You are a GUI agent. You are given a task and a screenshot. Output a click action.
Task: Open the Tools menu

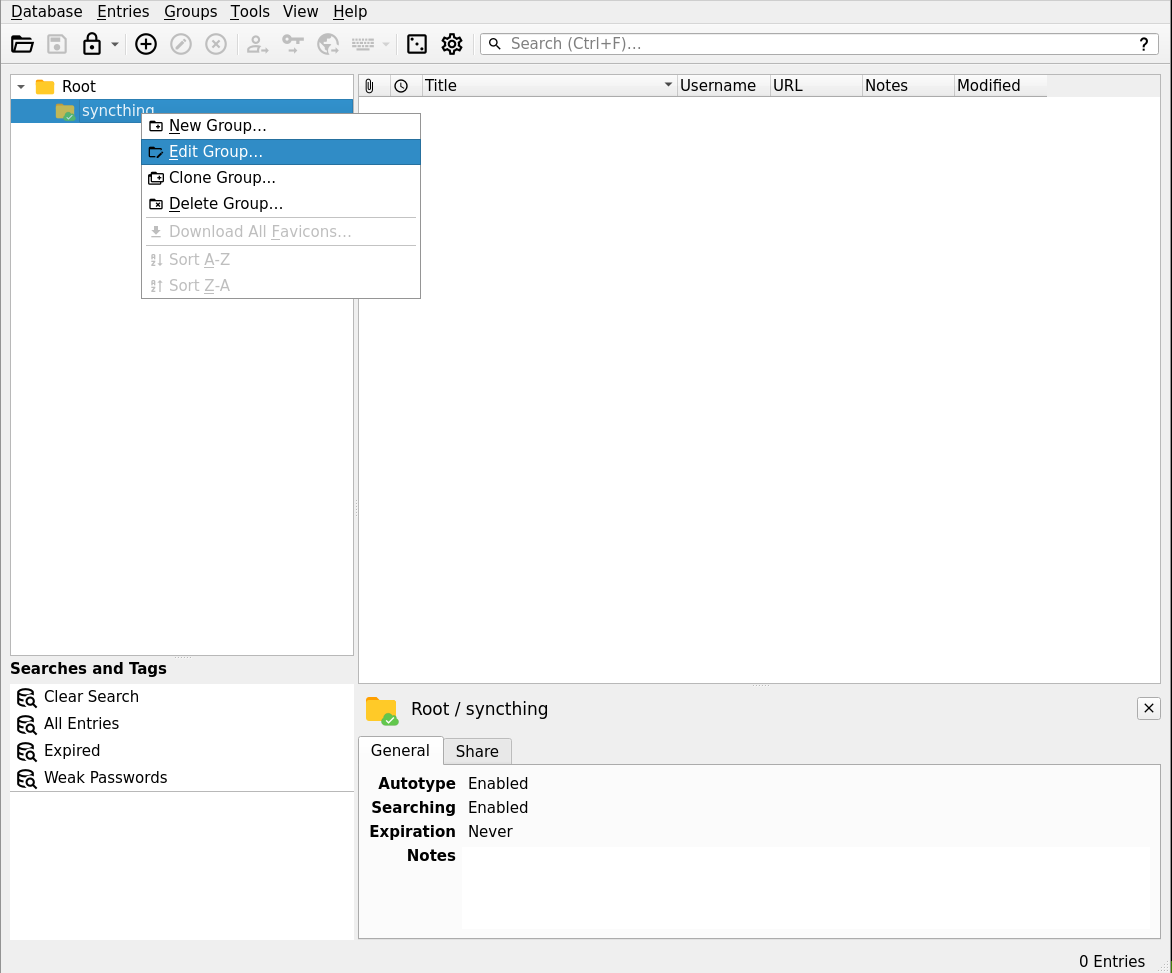pyautogui.click(x=250, y=12)
